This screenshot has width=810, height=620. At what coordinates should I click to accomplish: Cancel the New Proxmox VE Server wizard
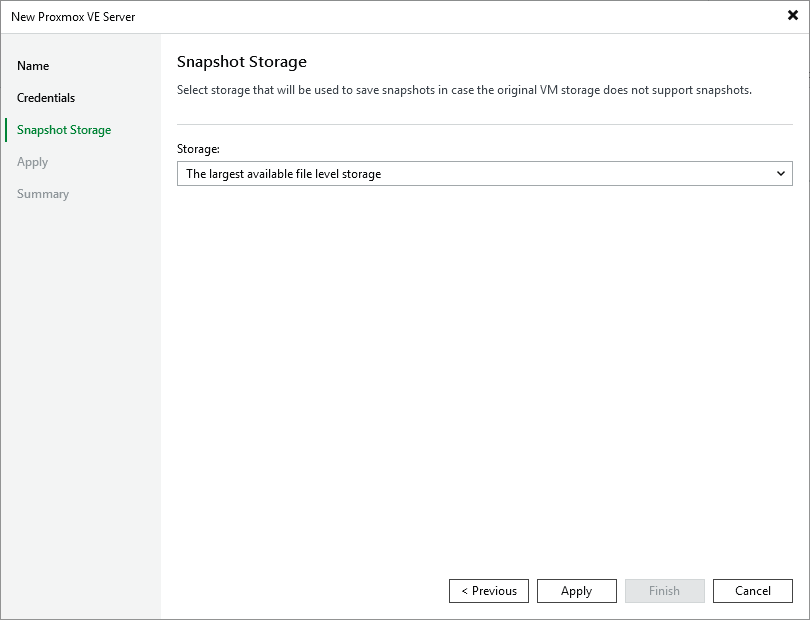click(x=752, y=590)
